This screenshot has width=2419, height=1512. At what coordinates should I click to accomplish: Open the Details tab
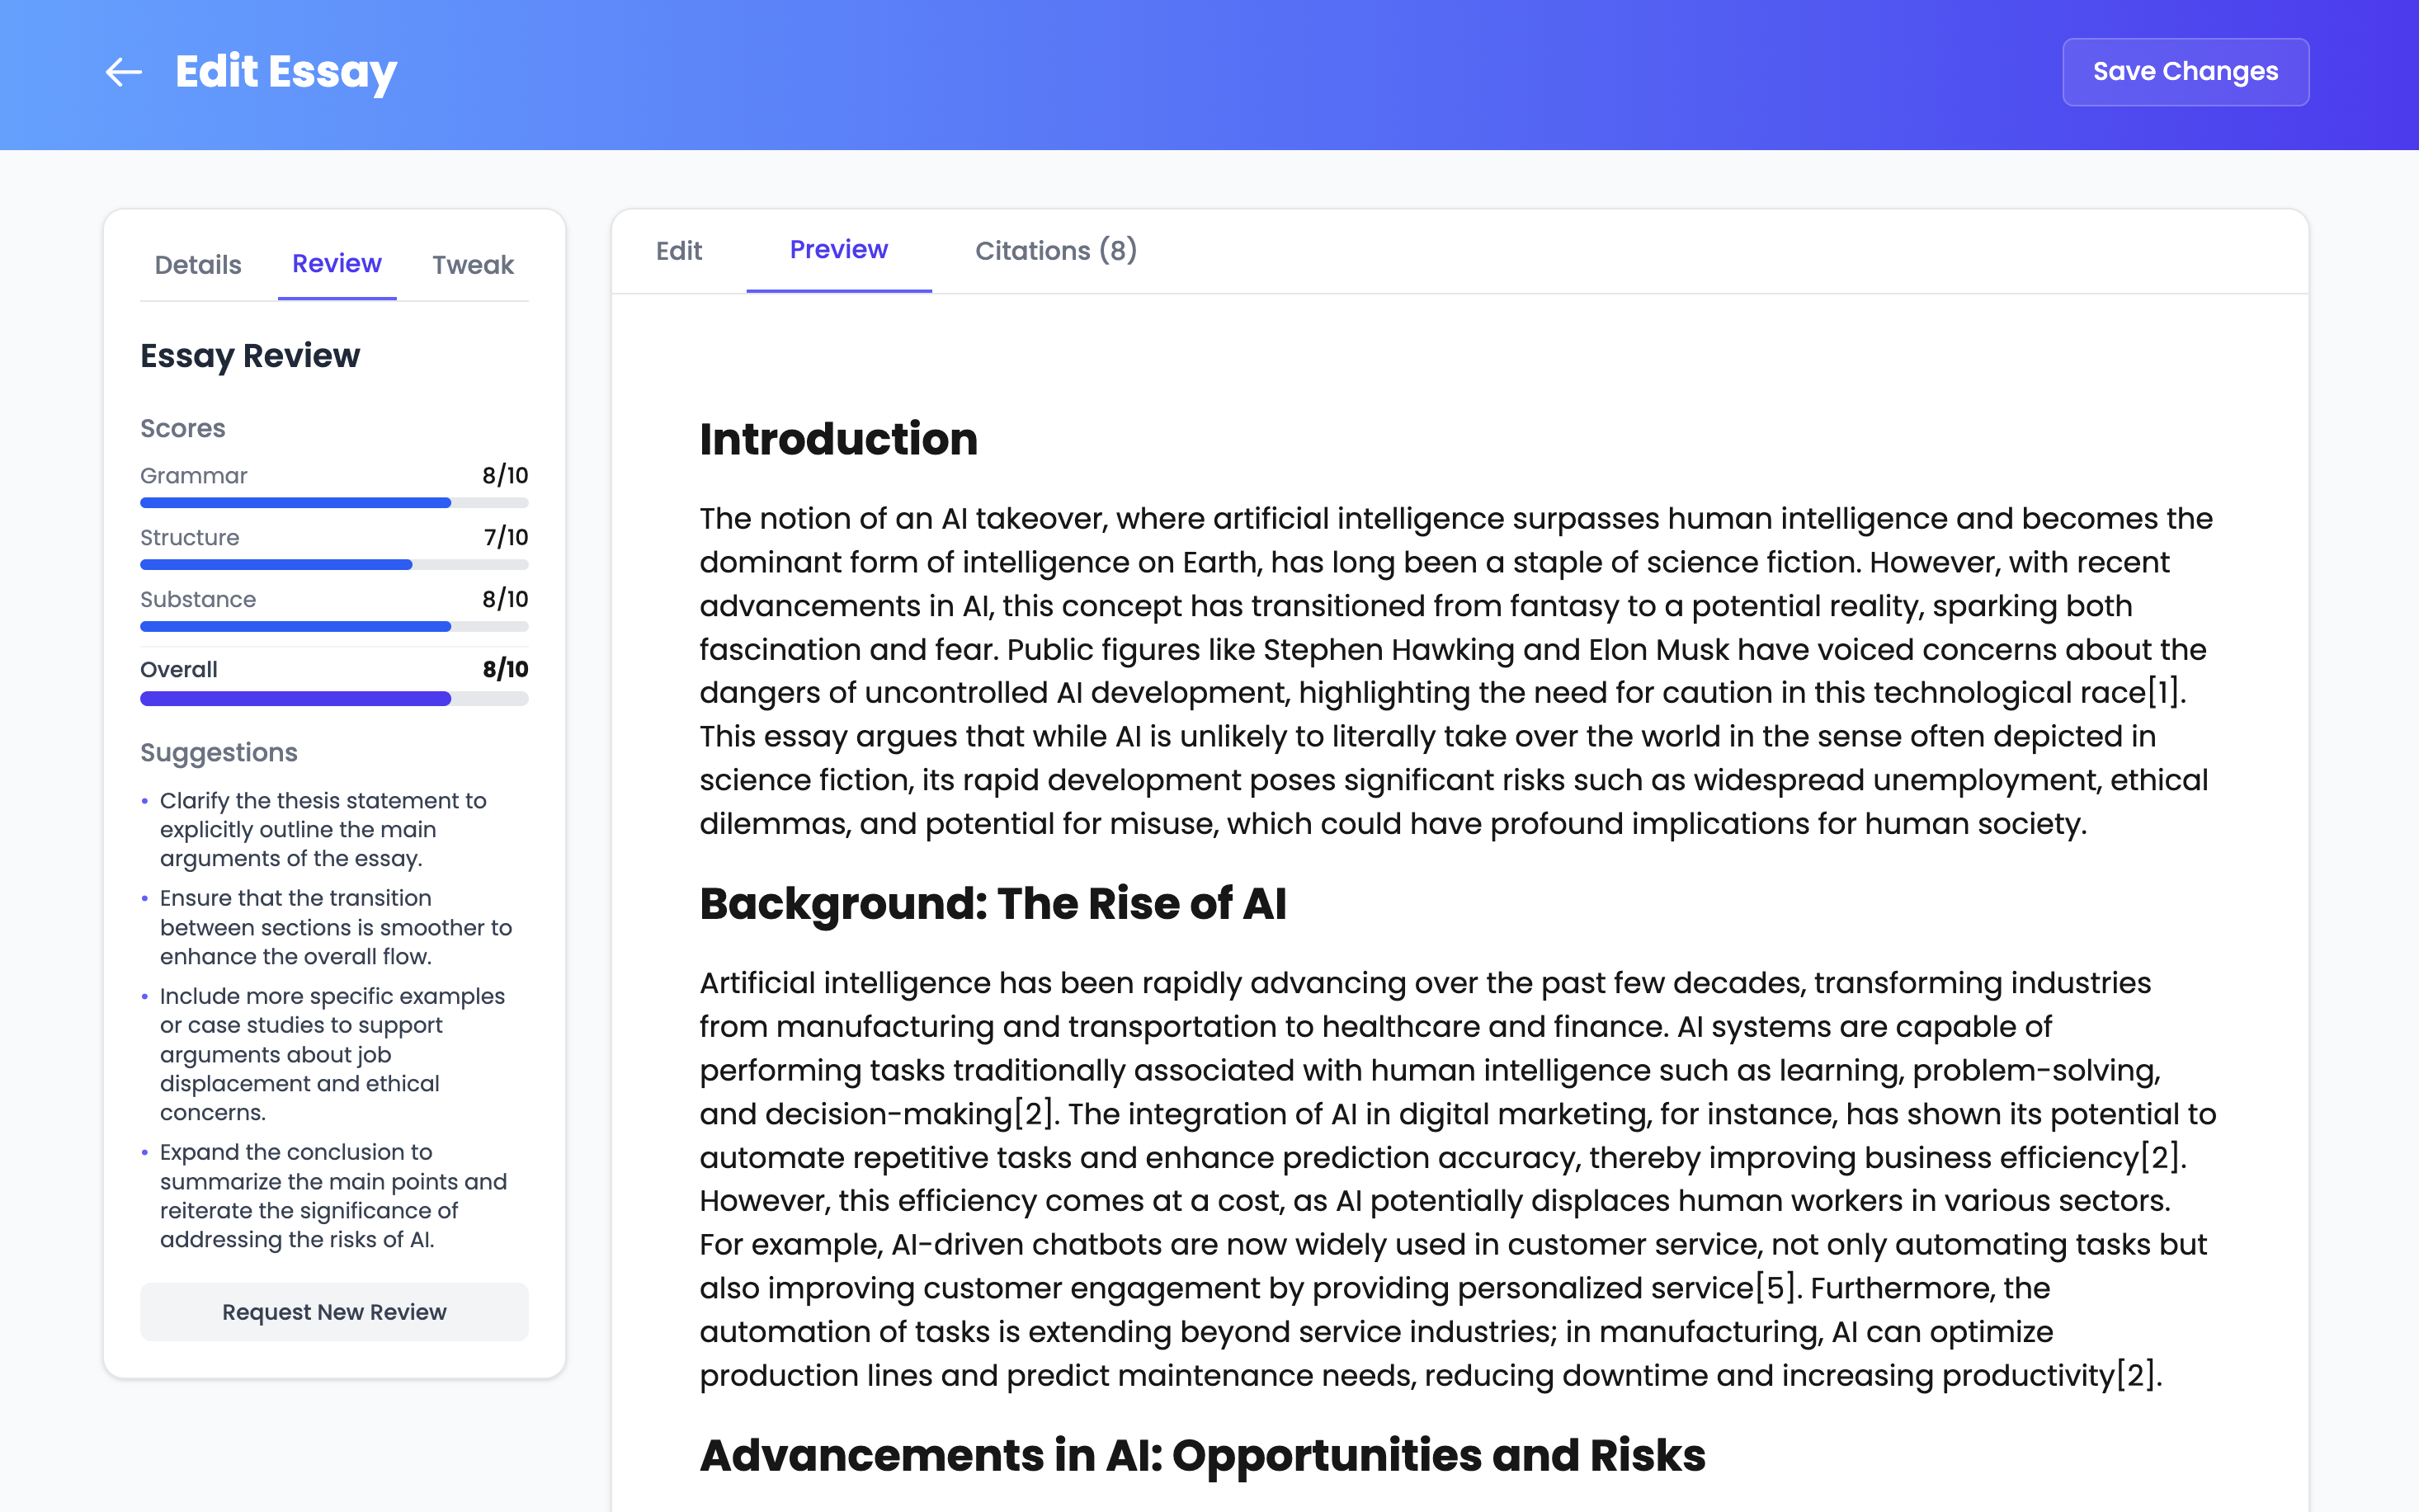[198, 265]
